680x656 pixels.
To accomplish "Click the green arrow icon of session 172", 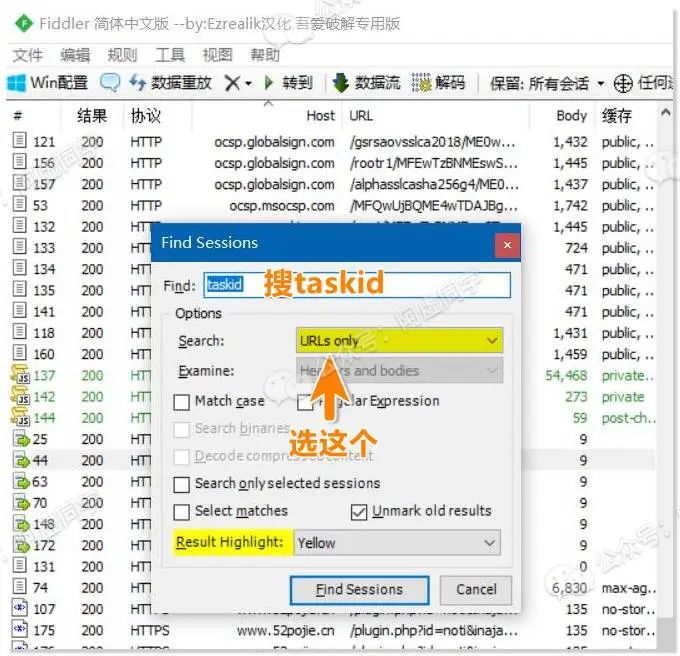I will click(21, 545).
